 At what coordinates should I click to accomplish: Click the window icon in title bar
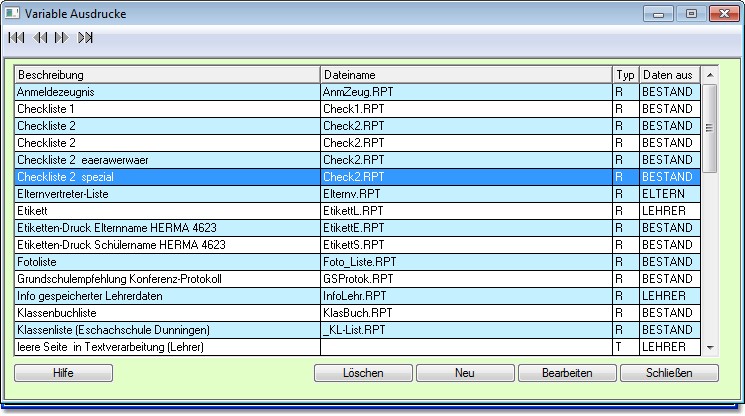pyautogui.click(x=14, y=14)
